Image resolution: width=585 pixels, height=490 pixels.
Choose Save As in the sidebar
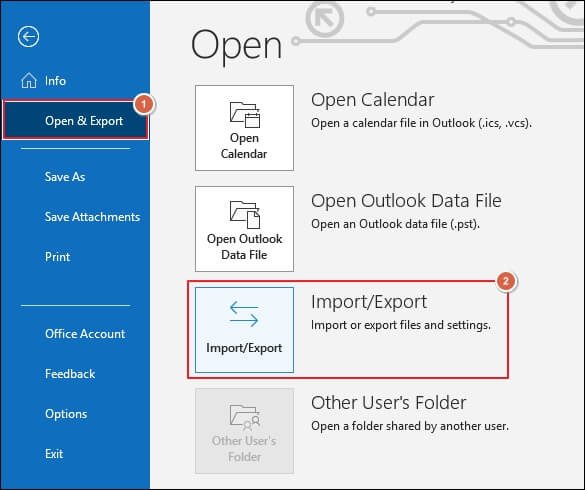click(65, 177)
